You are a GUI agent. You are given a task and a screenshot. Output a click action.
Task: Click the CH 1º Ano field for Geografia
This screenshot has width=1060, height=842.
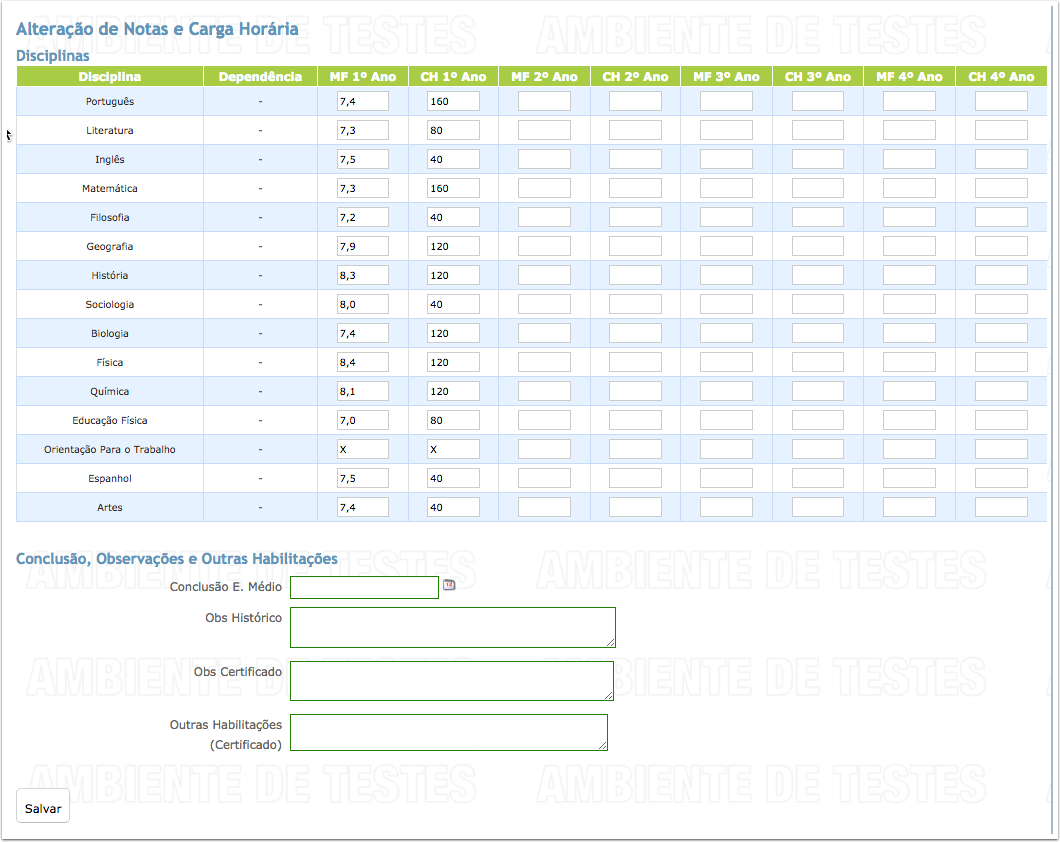click(454, 247)
